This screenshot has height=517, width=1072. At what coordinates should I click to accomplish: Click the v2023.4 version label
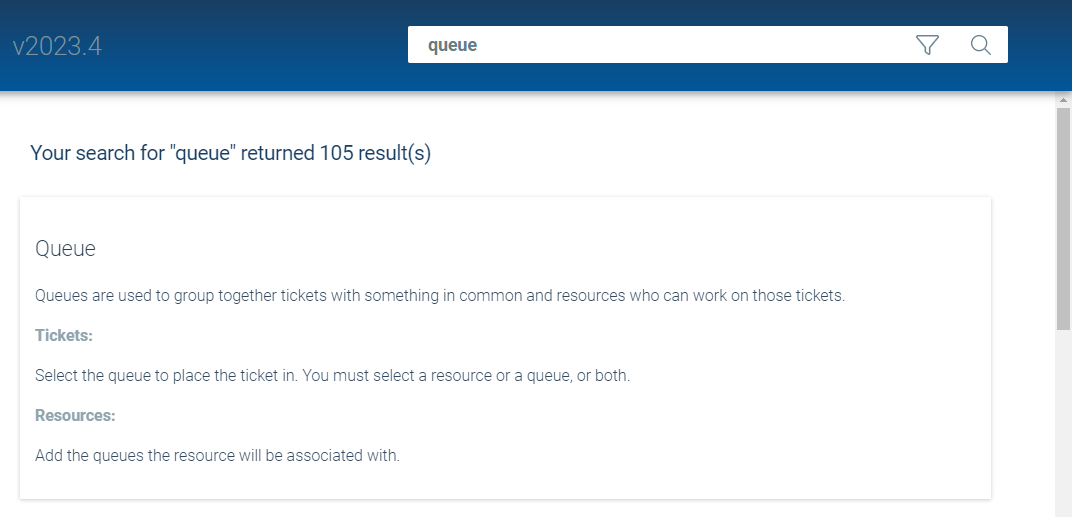pyautogui.click(x=57, y=47)
